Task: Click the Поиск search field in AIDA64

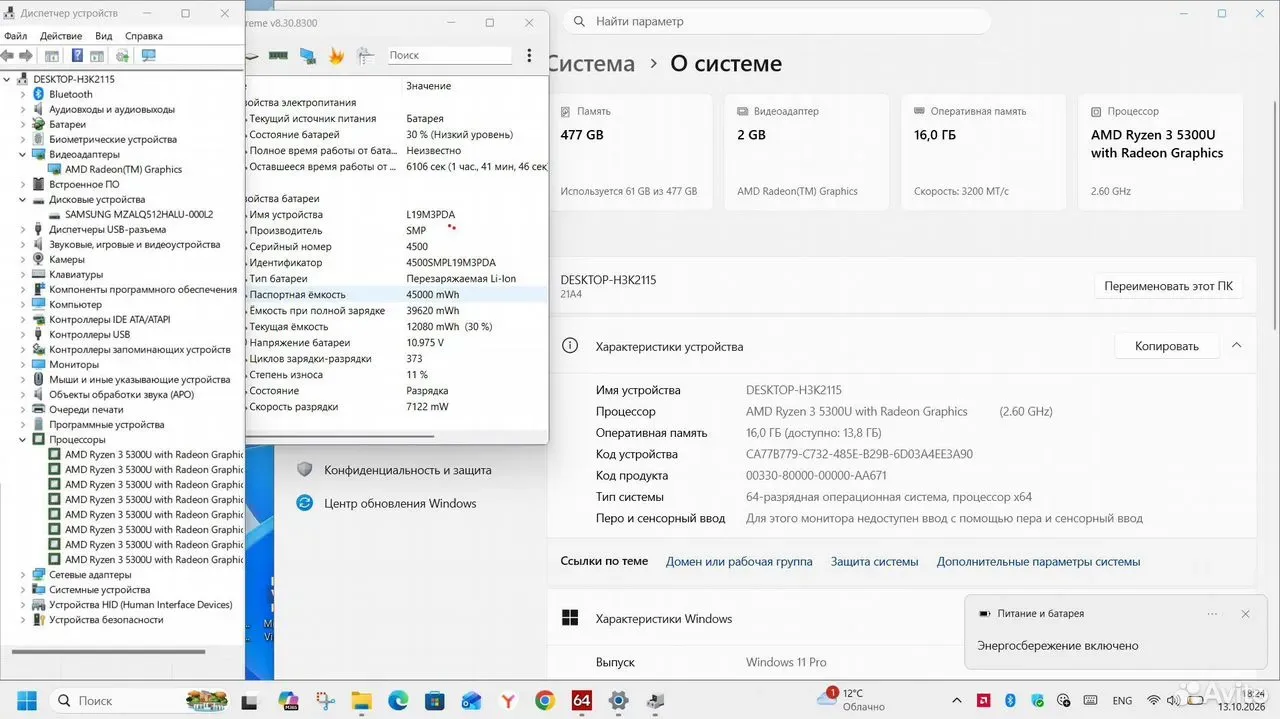Action: coord(449,56)
